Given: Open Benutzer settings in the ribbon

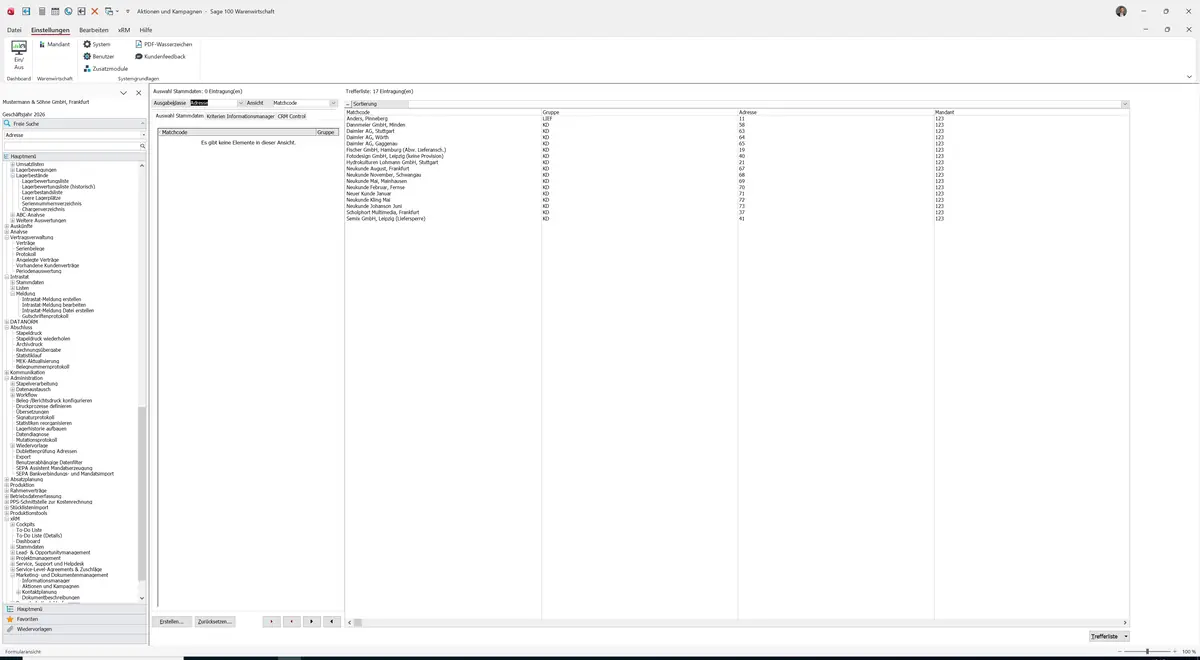Looking at the screenshot, I should click(x=99, y=56).
